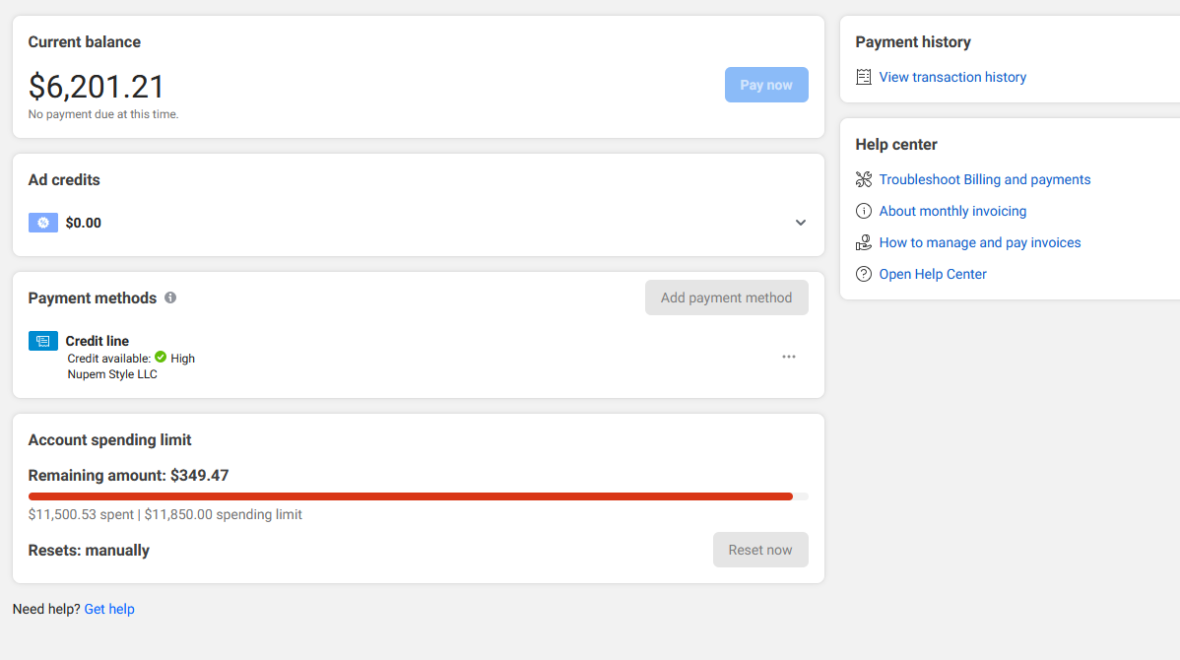This screenshot has width=1180, height=660.
Task: Click the ad credits coupon icon
Action: tap(43, 223)
